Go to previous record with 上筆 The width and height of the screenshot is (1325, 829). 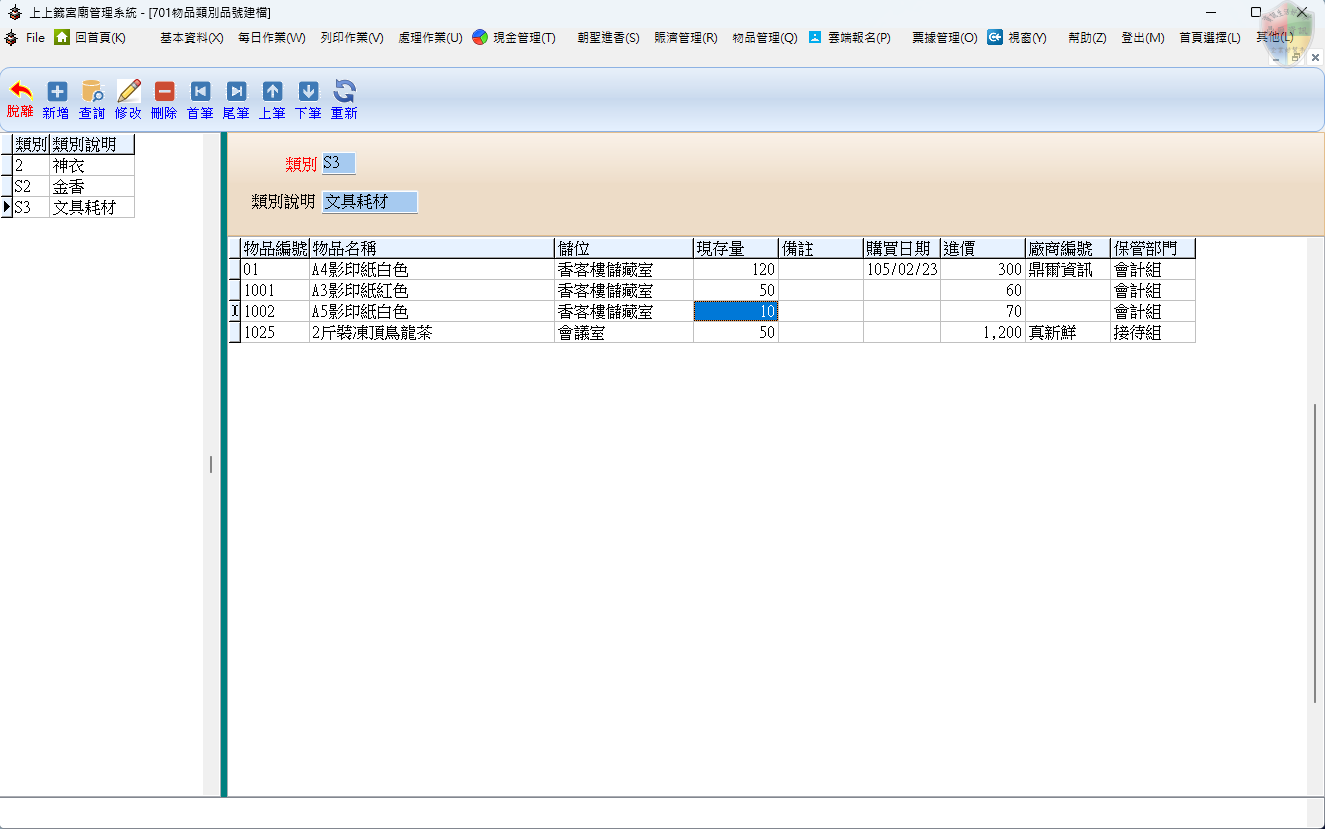pos(272,99)
